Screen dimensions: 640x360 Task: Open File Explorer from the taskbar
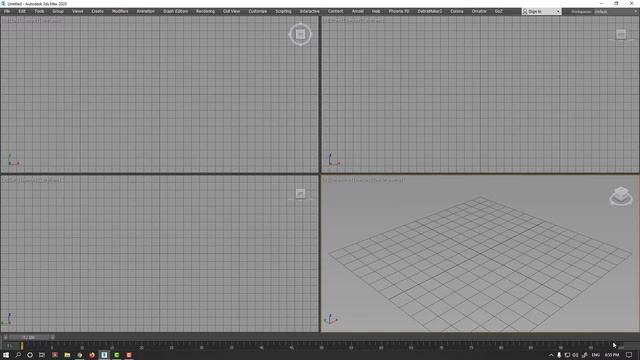(67, 355)
